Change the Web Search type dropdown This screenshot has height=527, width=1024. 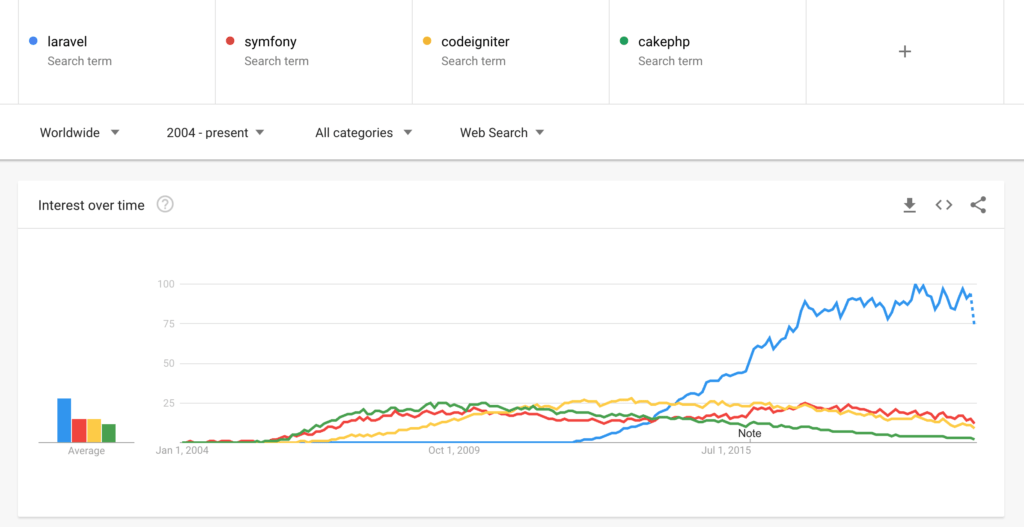tap(502, 133)
